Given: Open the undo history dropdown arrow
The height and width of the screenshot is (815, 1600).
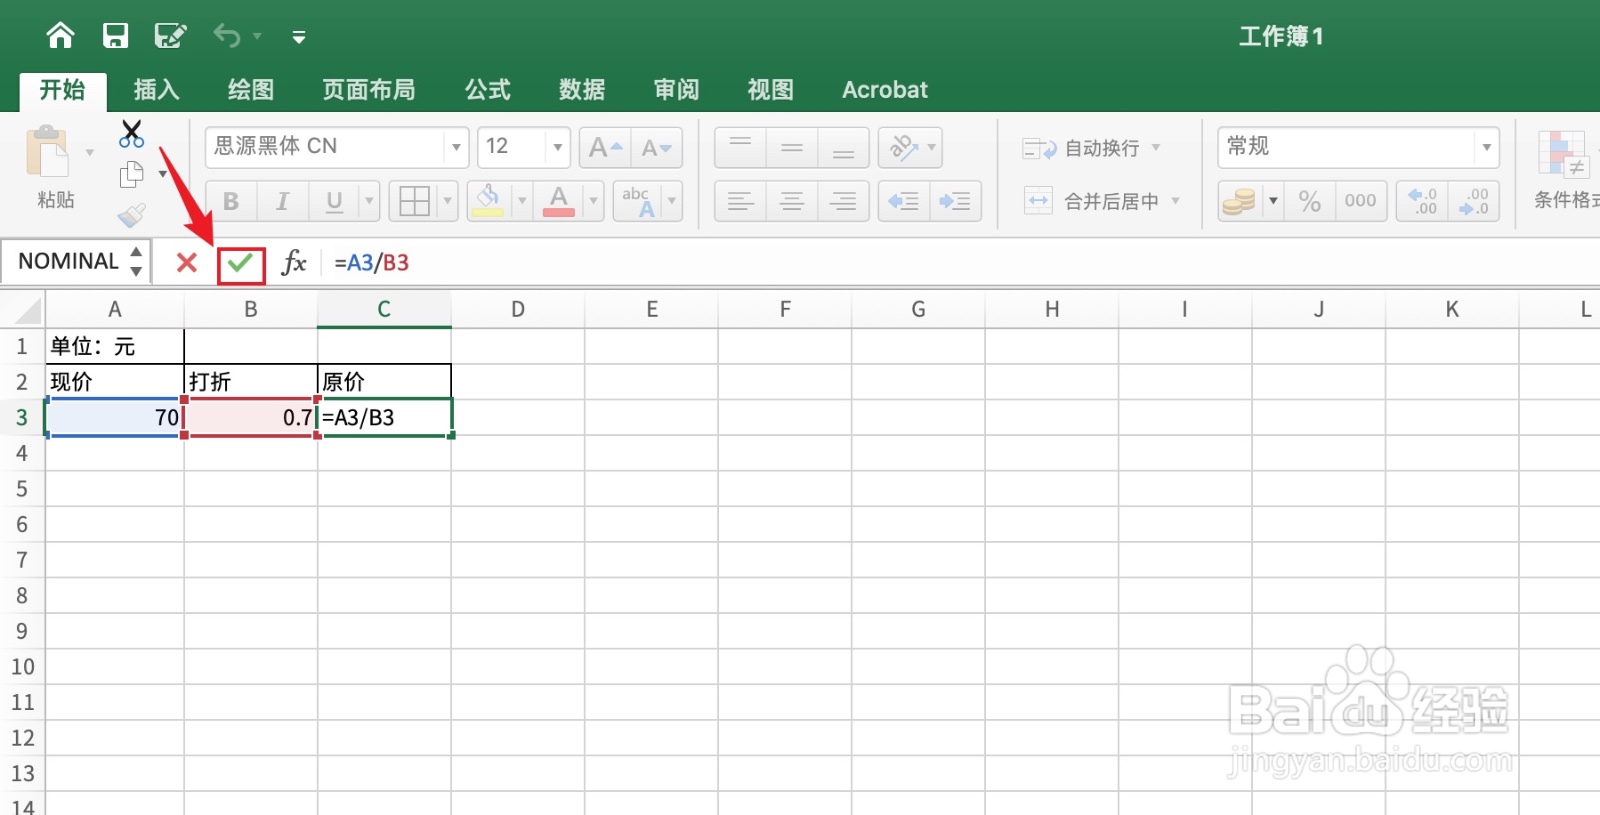Looking at the screenshot, I should pos(257,37).
